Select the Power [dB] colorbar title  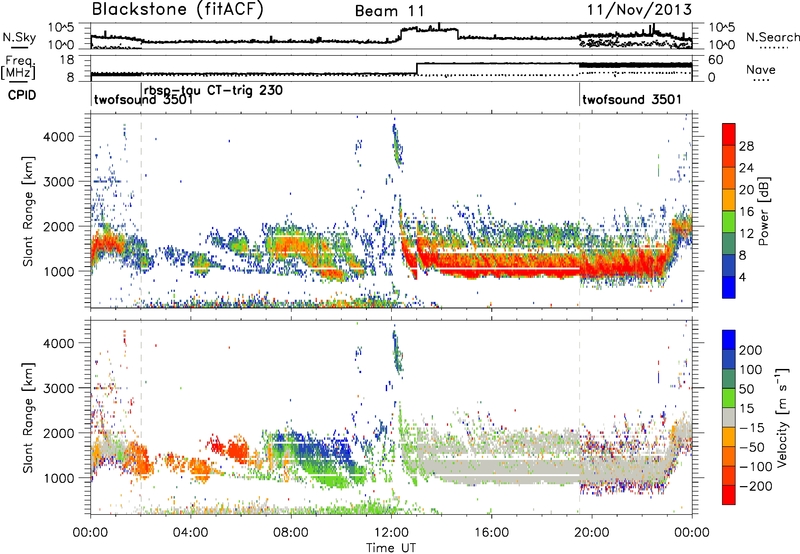click(x=763, y=211)
